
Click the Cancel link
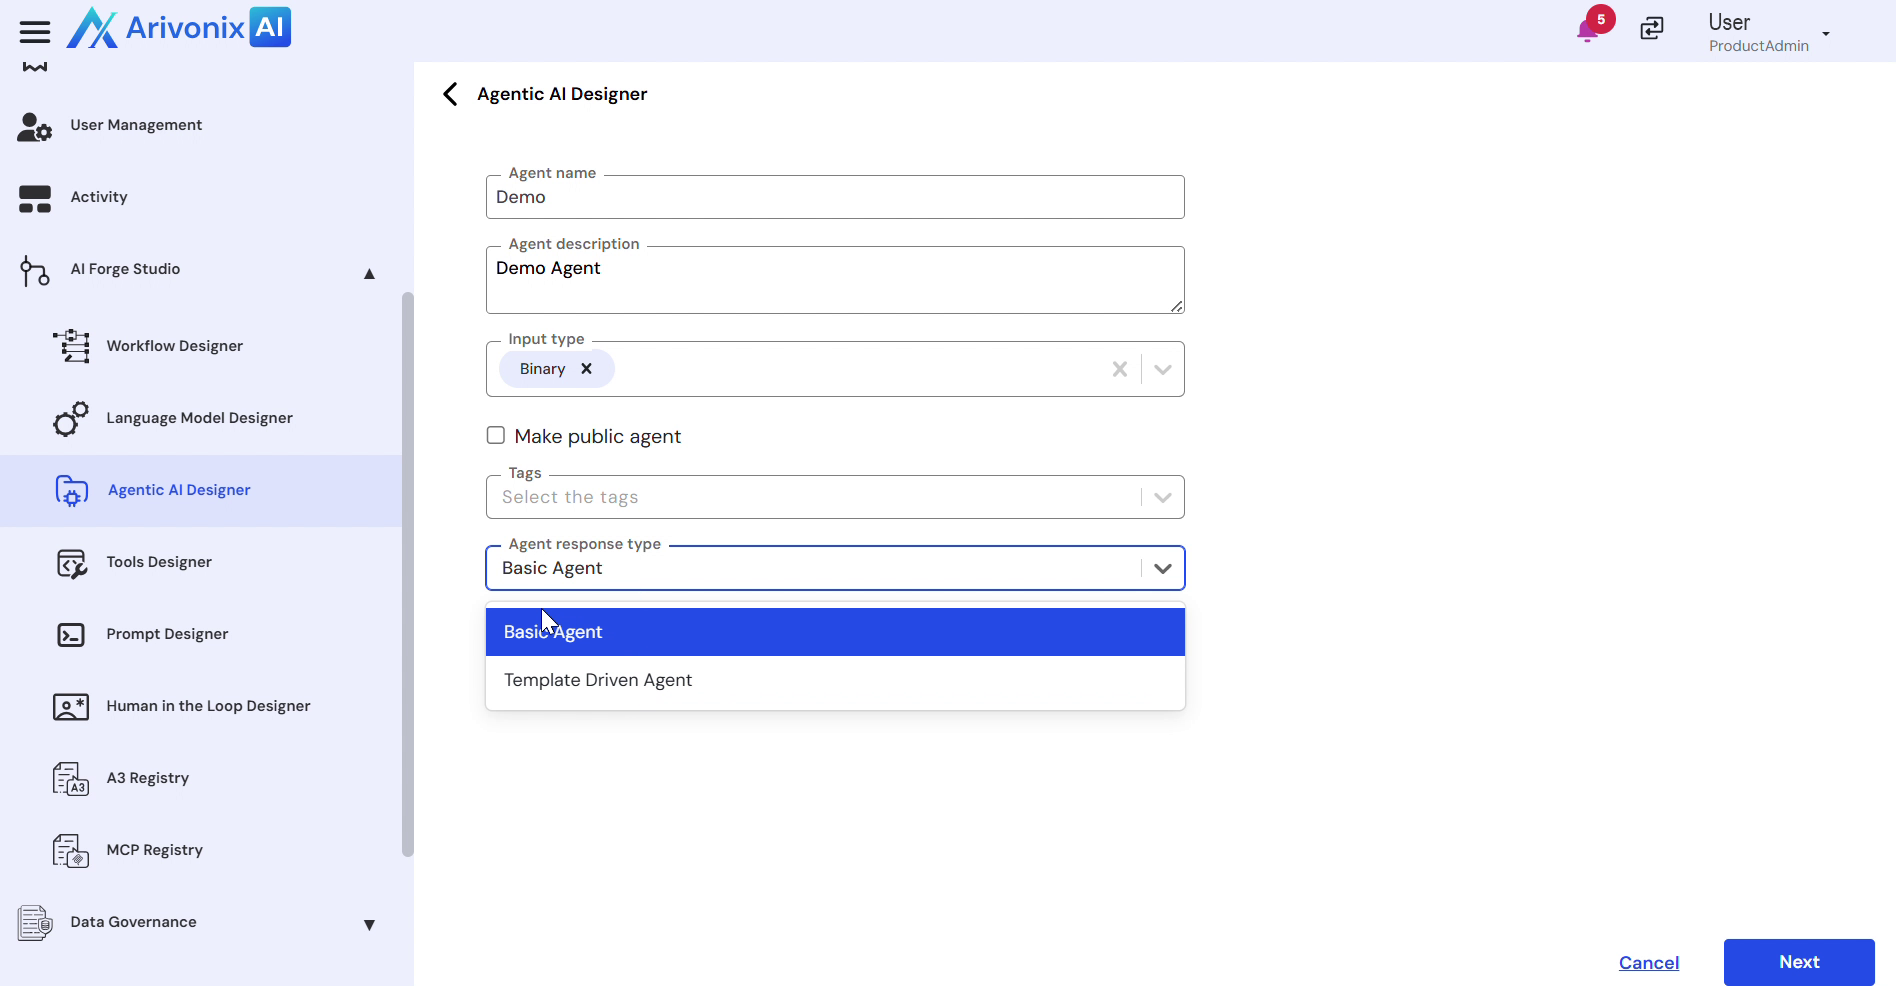(x=1648, y=963)
